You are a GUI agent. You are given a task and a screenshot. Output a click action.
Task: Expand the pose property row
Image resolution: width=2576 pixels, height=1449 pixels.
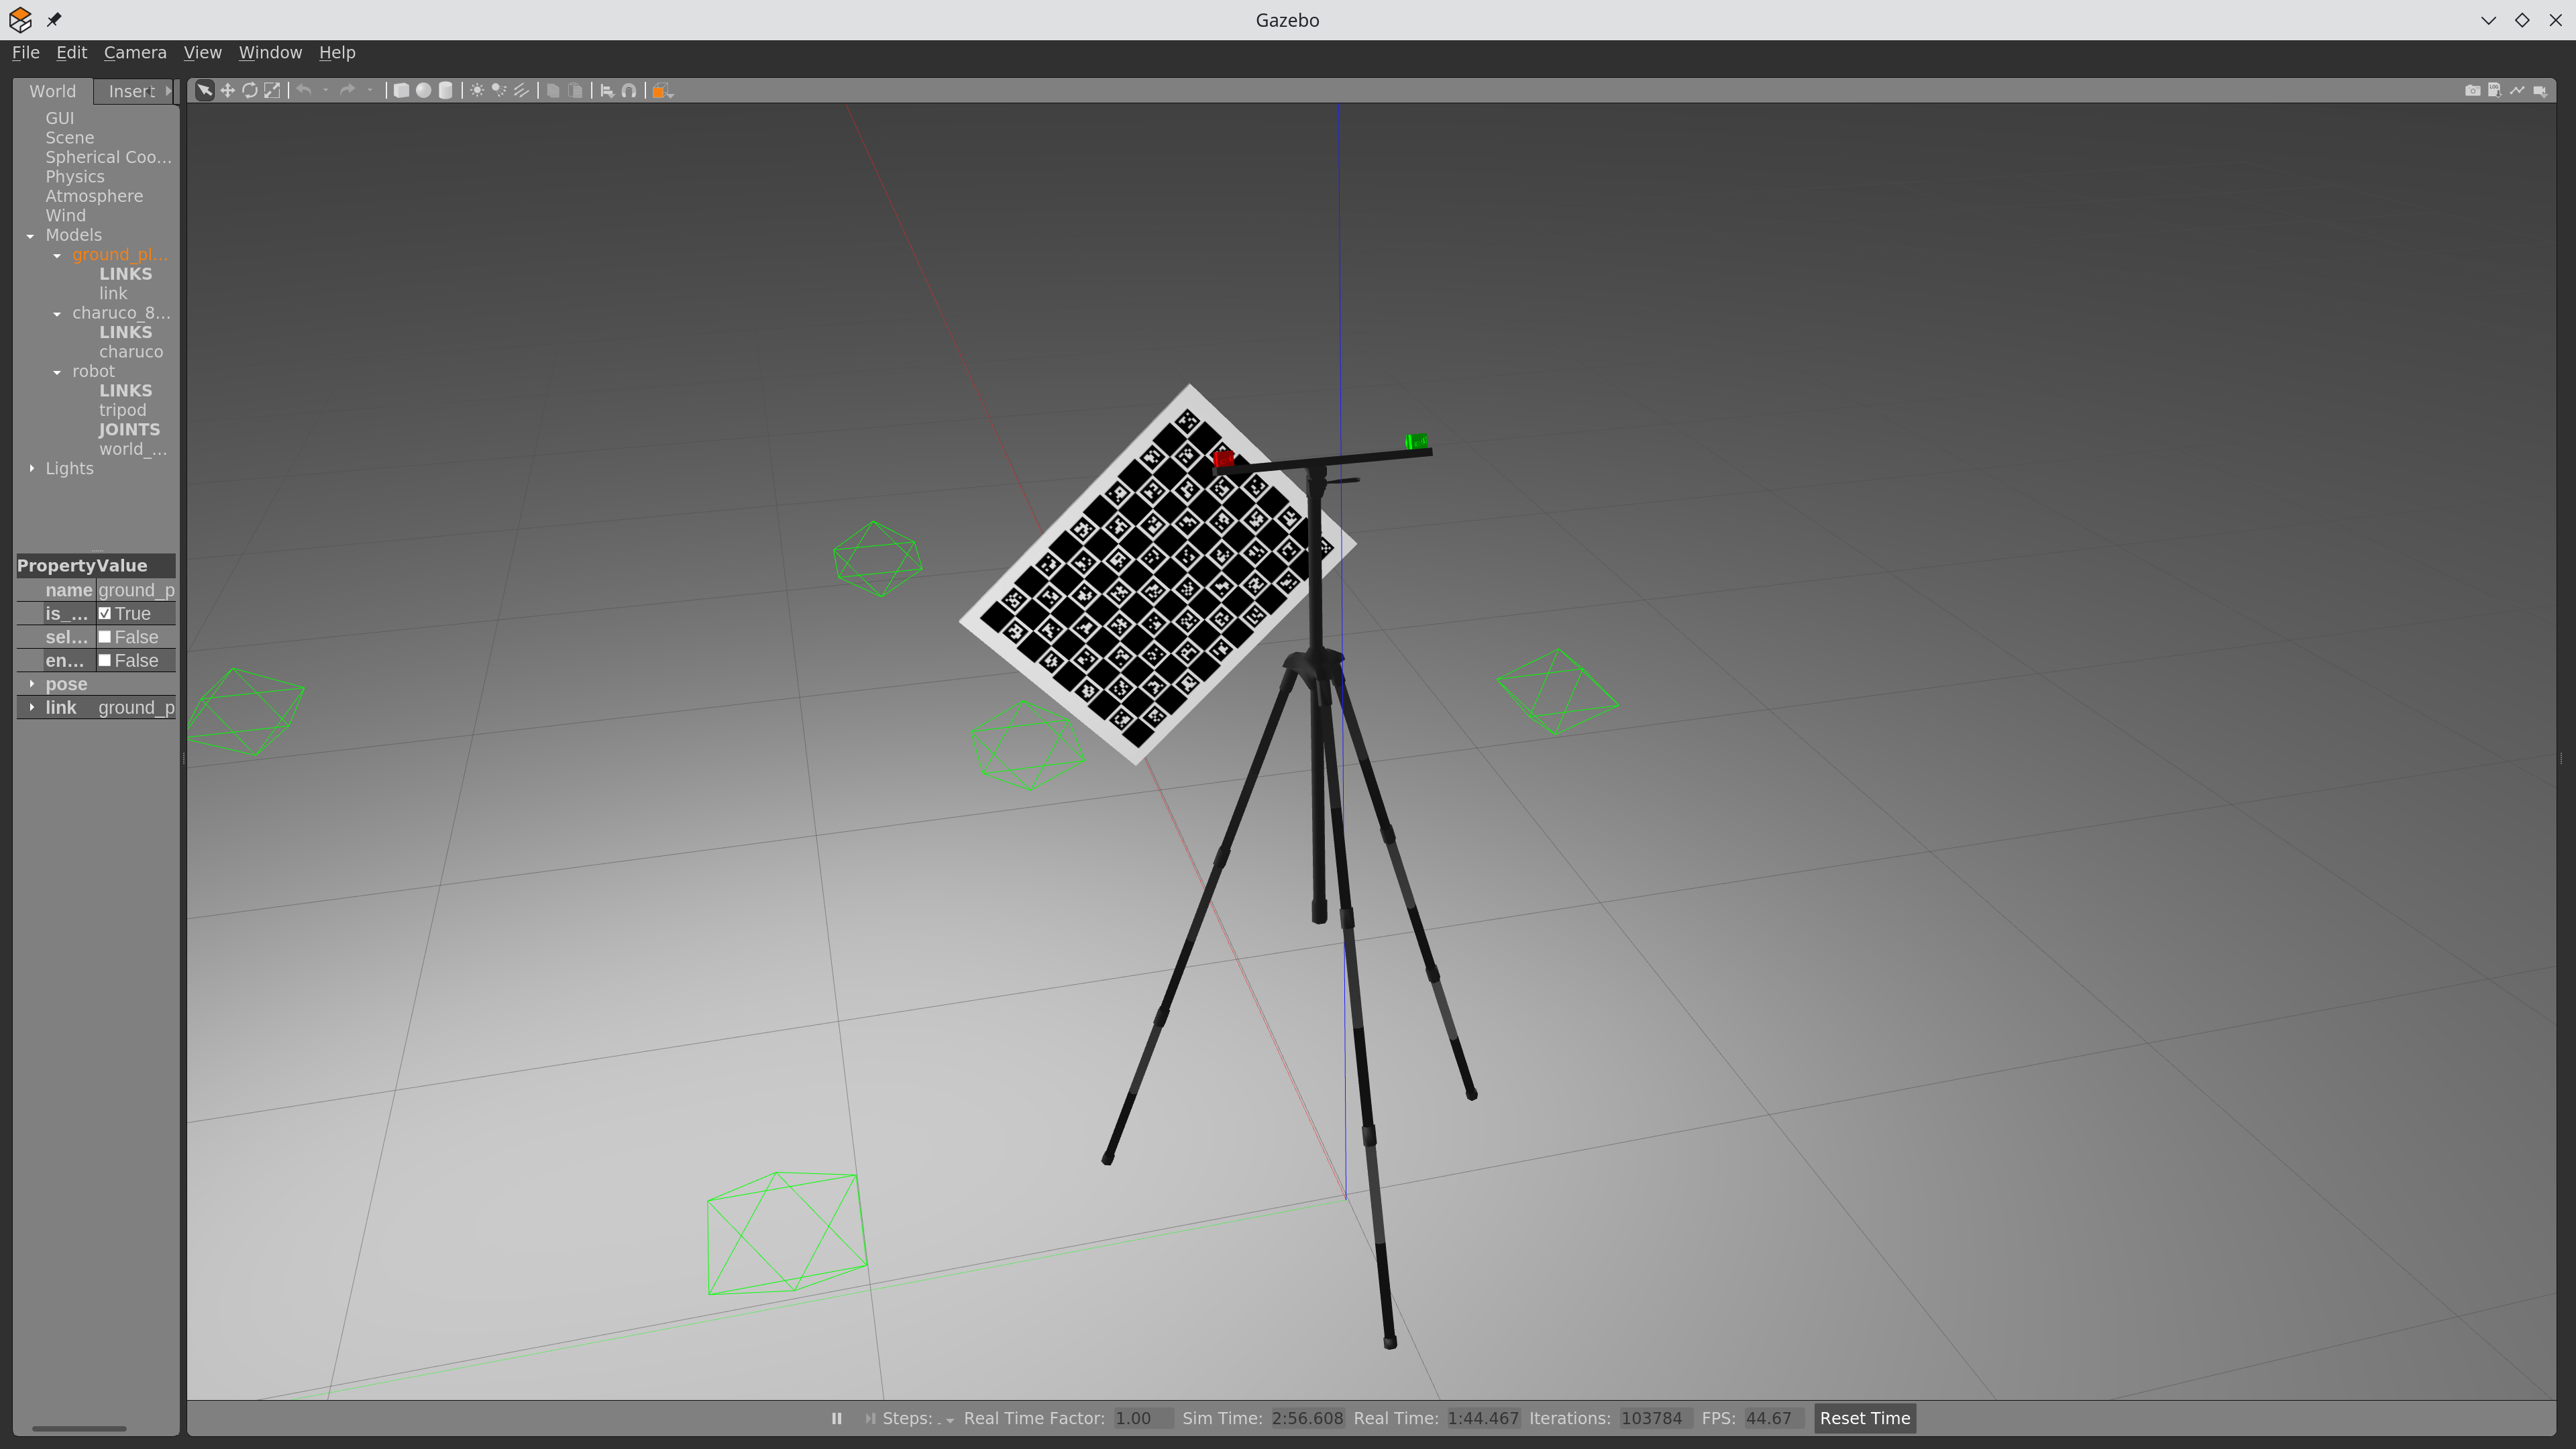(32, 684)
